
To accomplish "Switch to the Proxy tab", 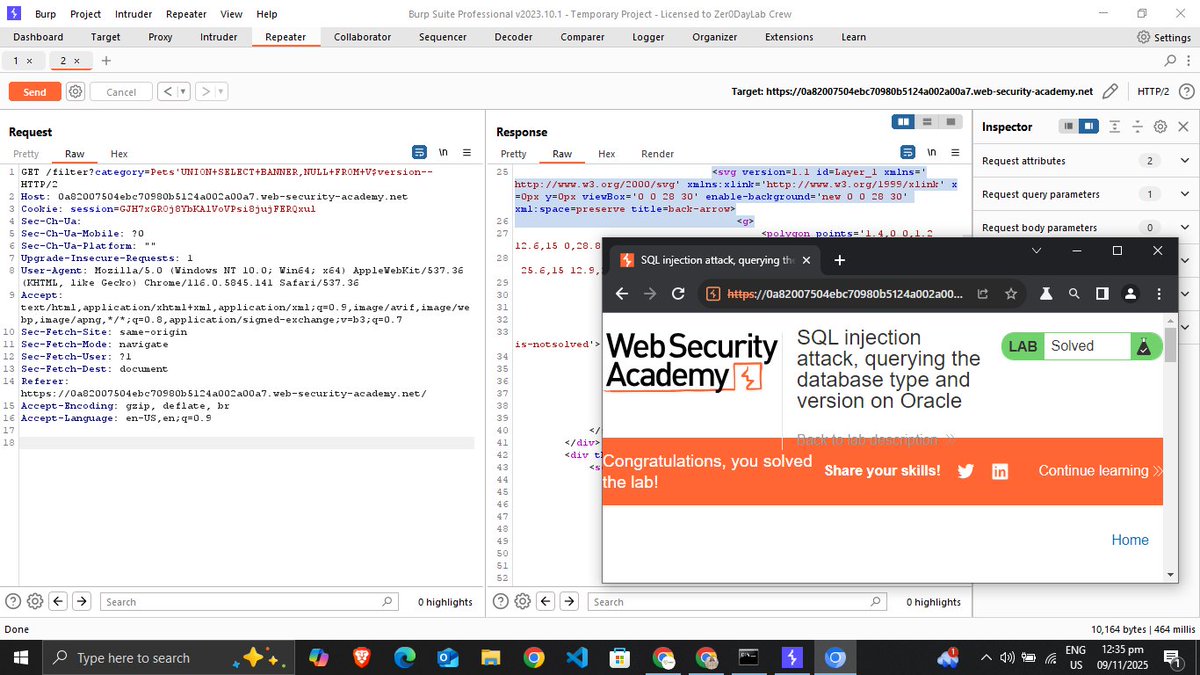I will (160, 37).
